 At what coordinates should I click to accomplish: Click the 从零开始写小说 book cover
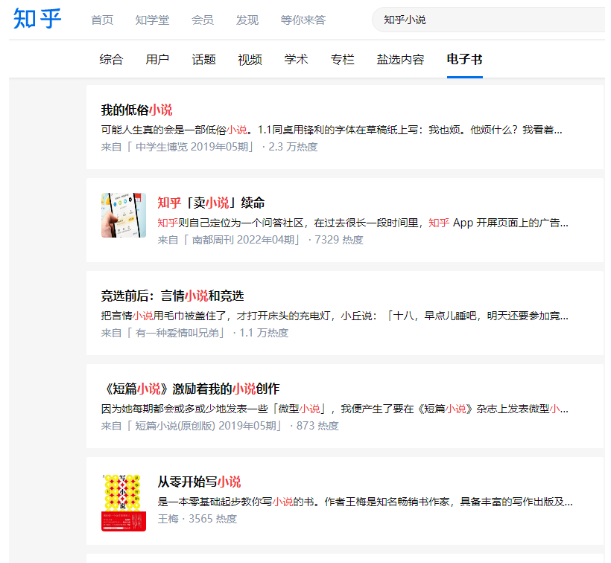tap(124, 502)
